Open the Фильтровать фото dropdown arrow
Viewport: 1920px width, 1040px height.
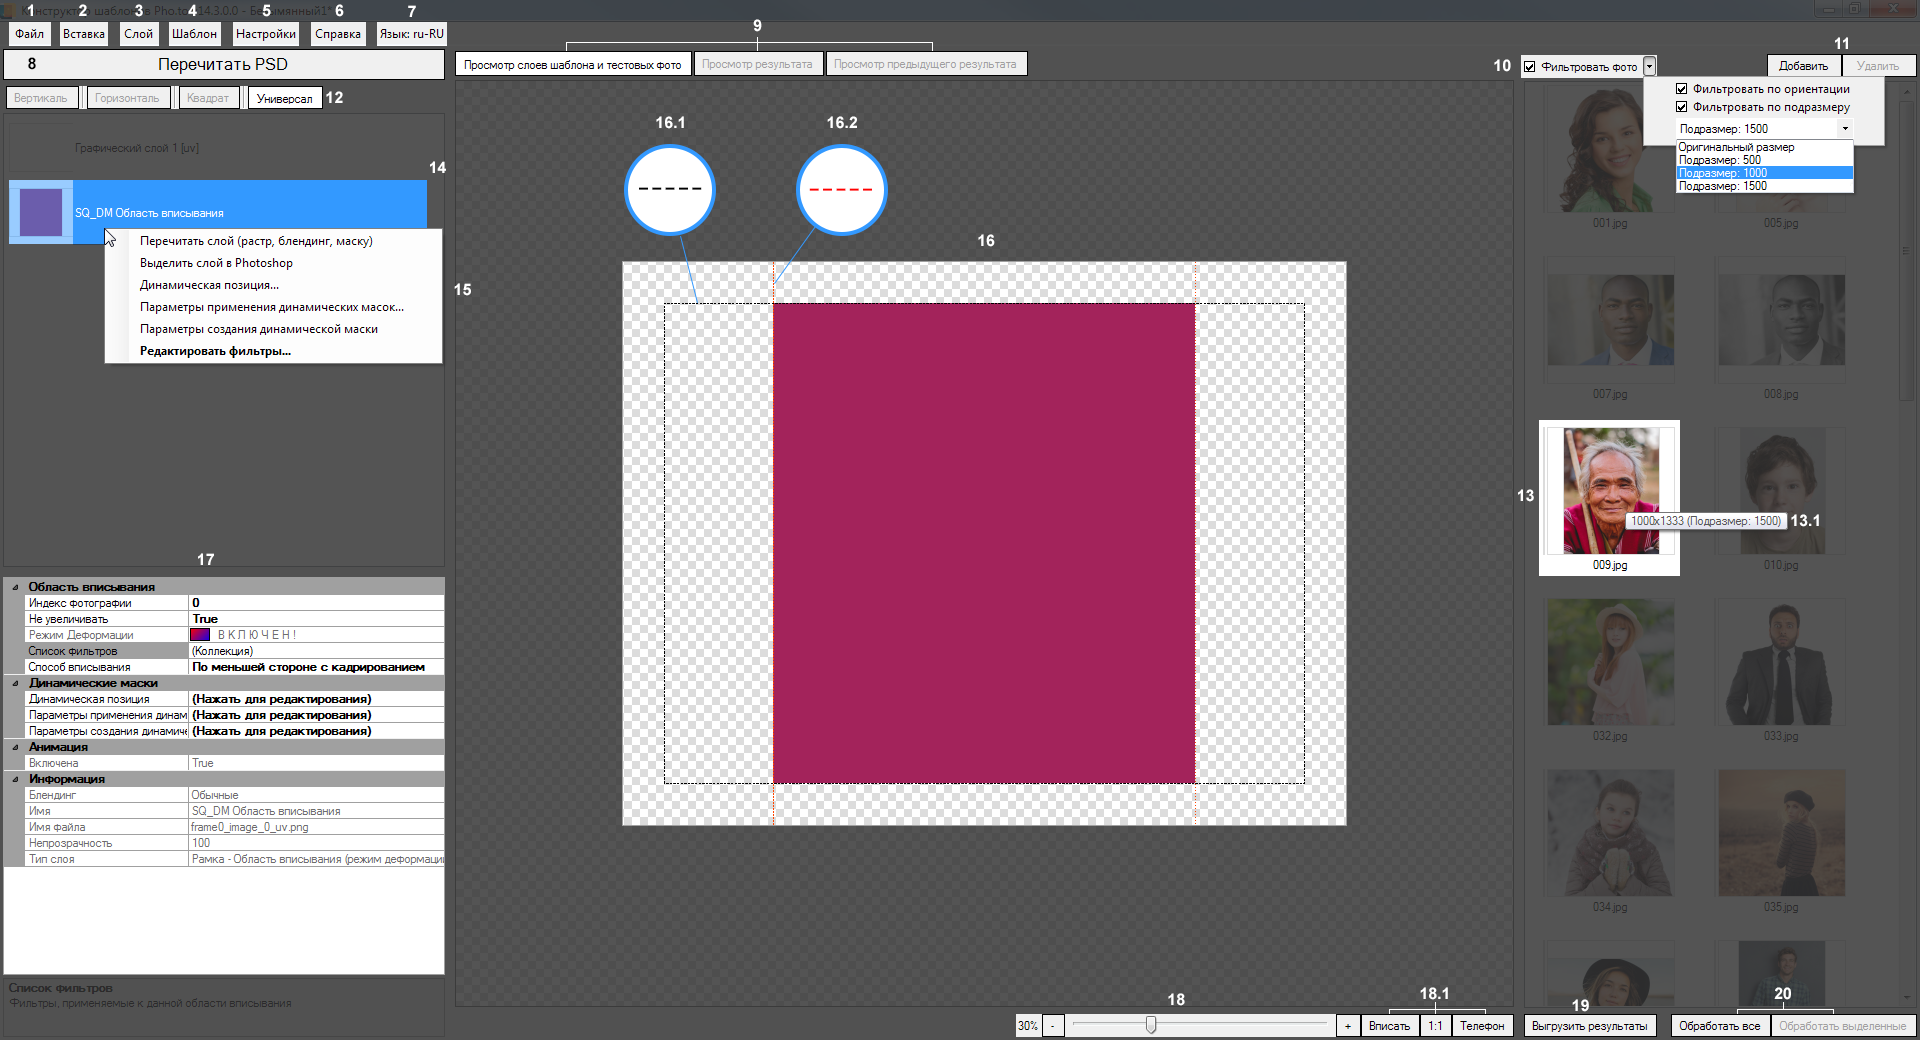pos(1649,67)
